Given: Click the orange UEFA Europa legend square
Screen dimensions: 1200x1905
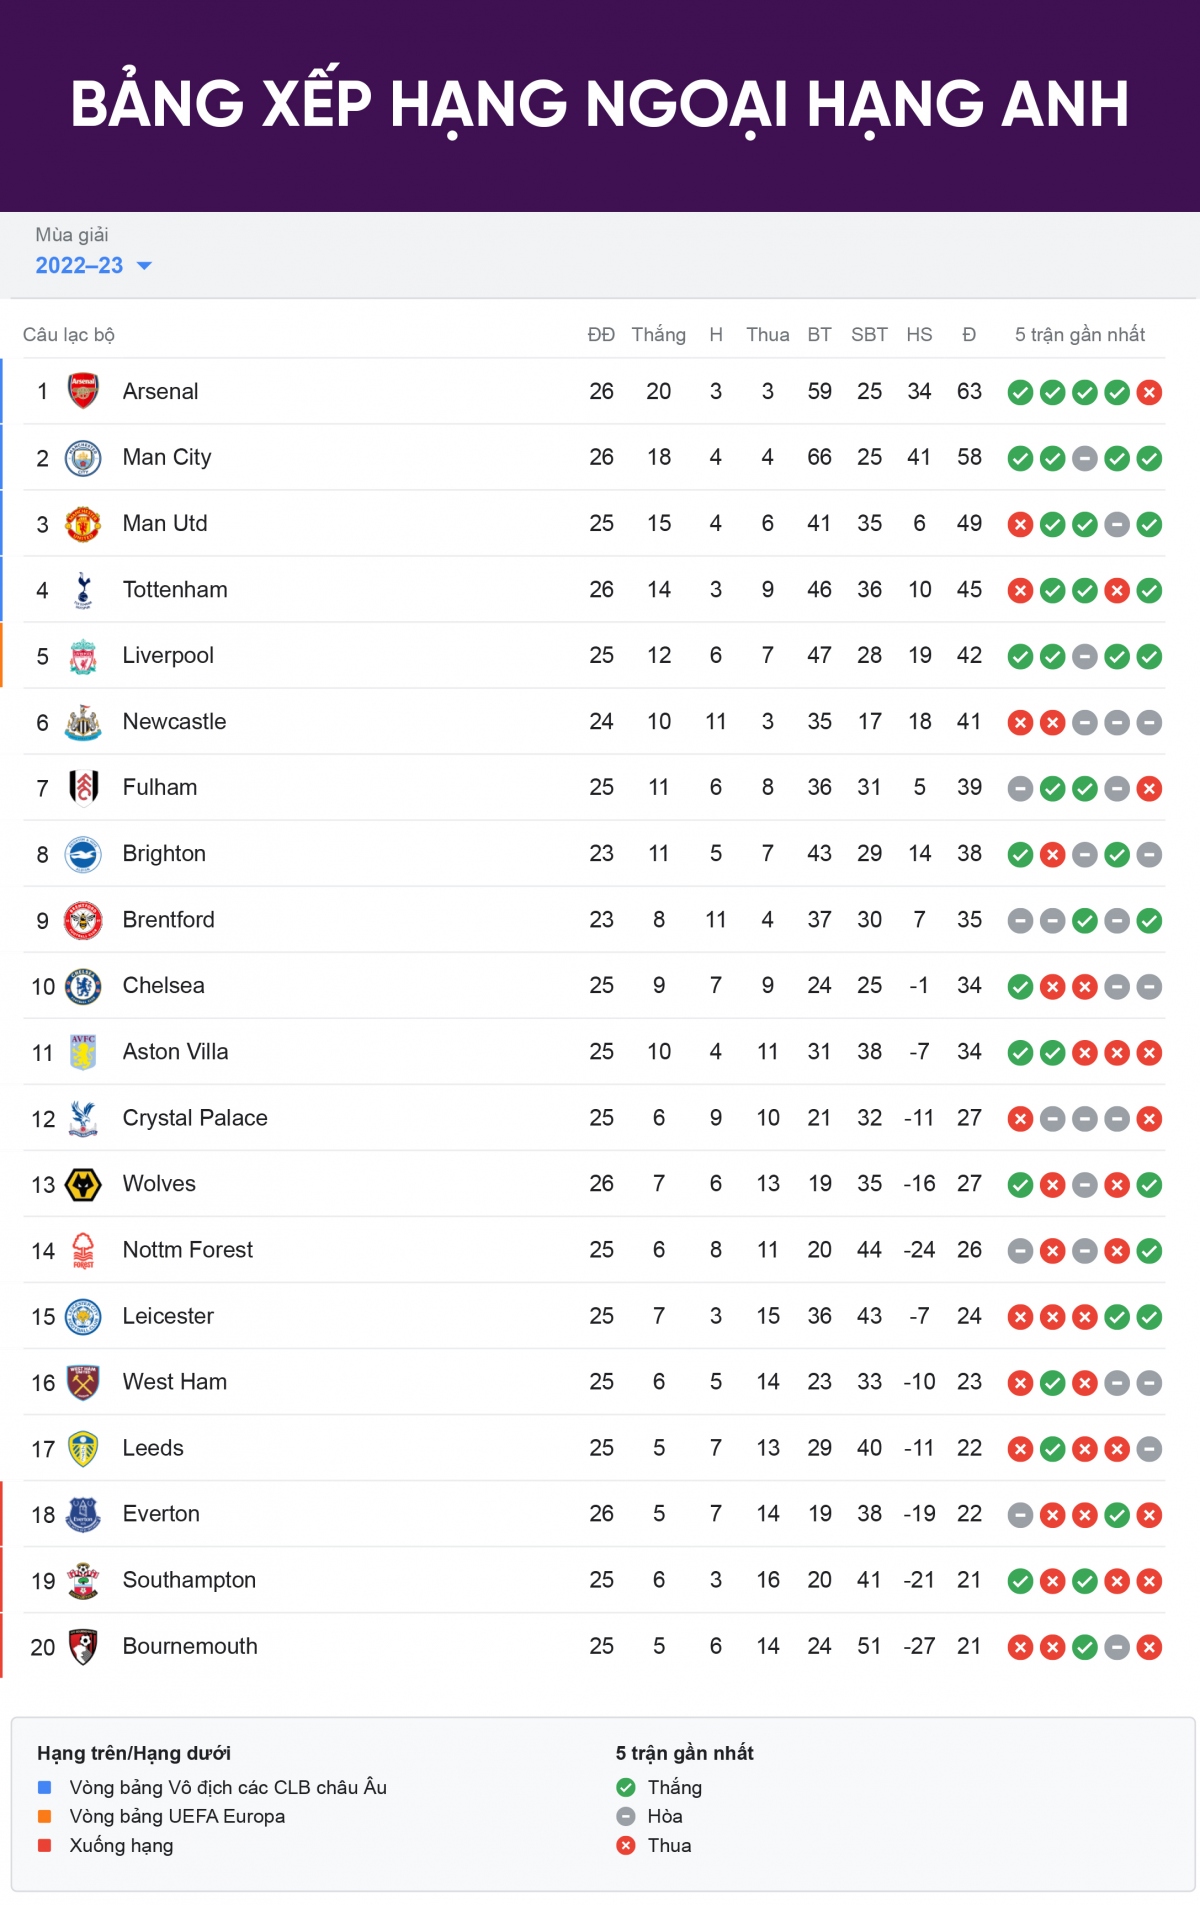Looking at the screenshot, I should (41, 1816).
